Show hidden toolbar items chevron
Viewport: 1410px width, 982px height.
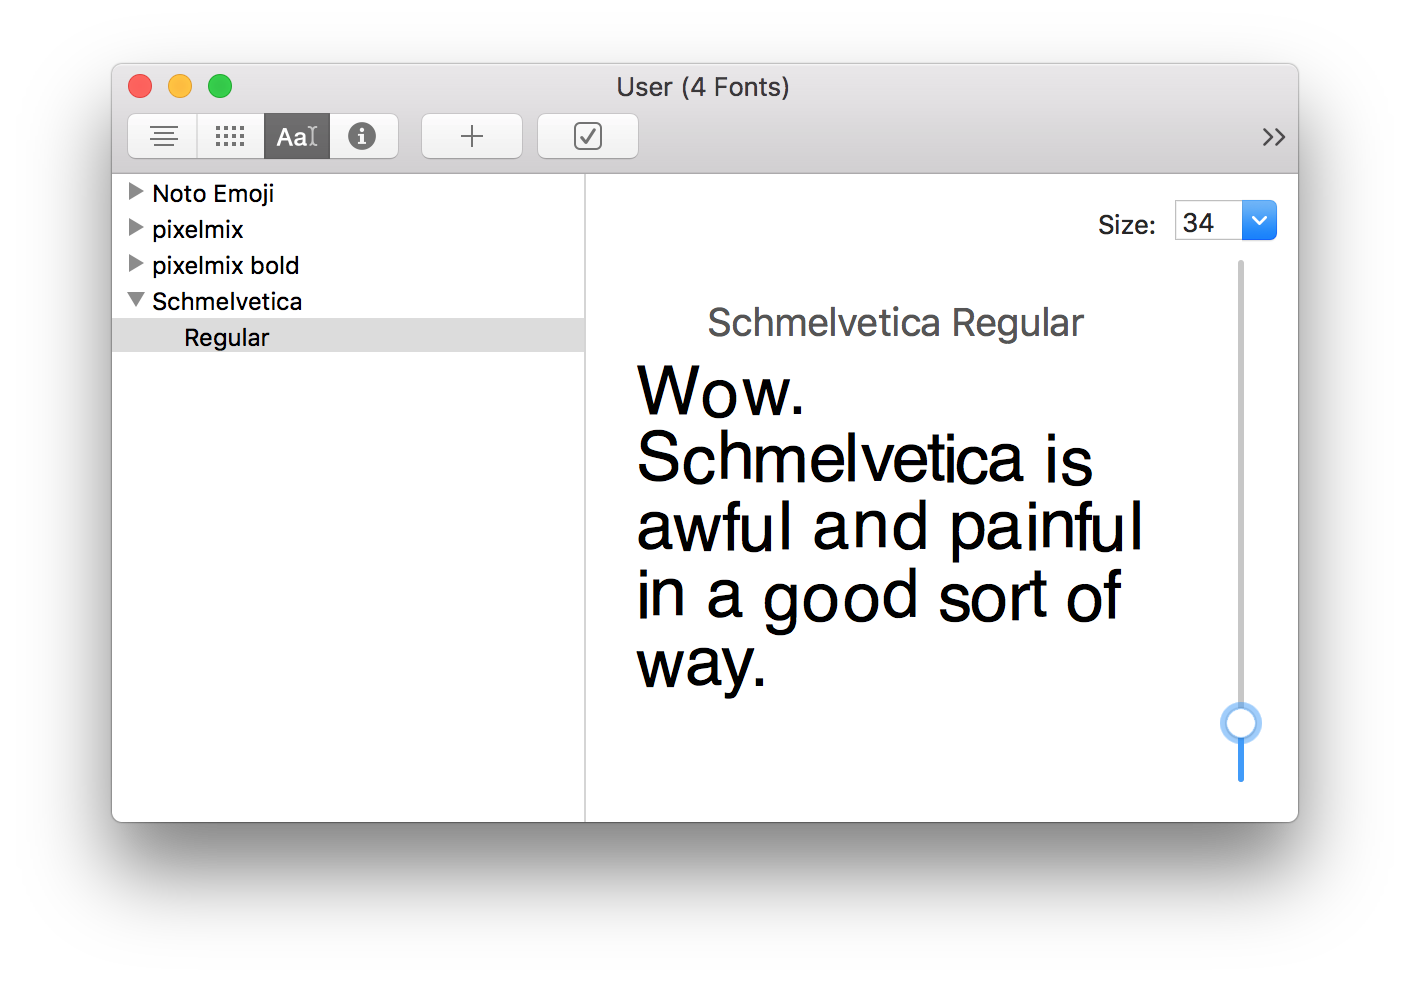(1273, 137)
